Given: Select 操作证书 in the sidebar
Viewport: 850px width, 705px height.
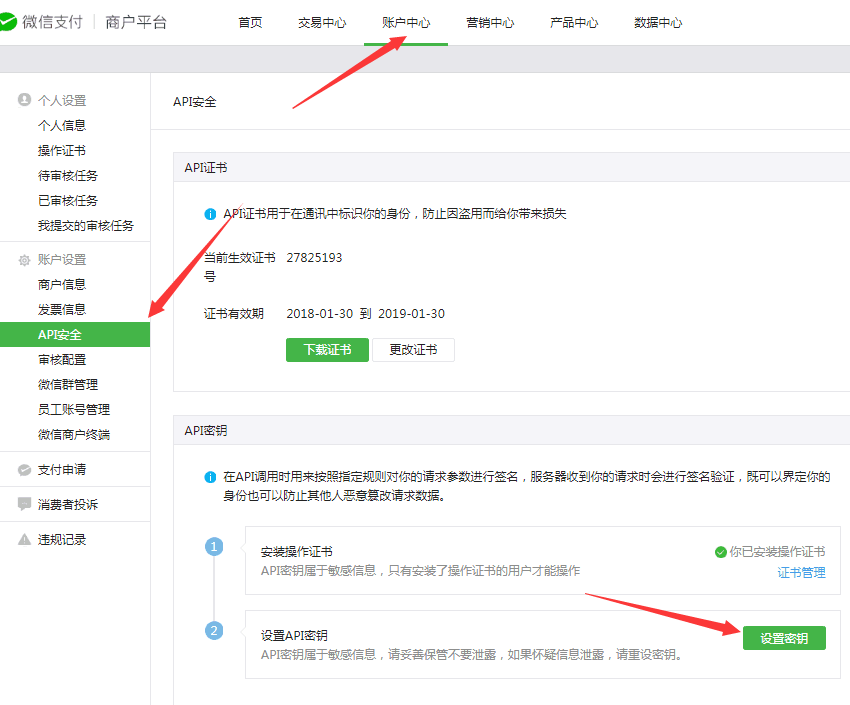Looking at the screenshot, I should [62, 151].
